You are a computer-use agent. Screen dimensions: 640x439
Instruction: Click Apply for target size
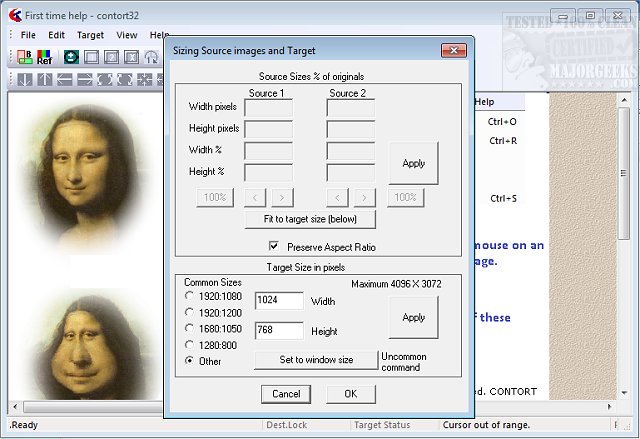tap(414, 317)
